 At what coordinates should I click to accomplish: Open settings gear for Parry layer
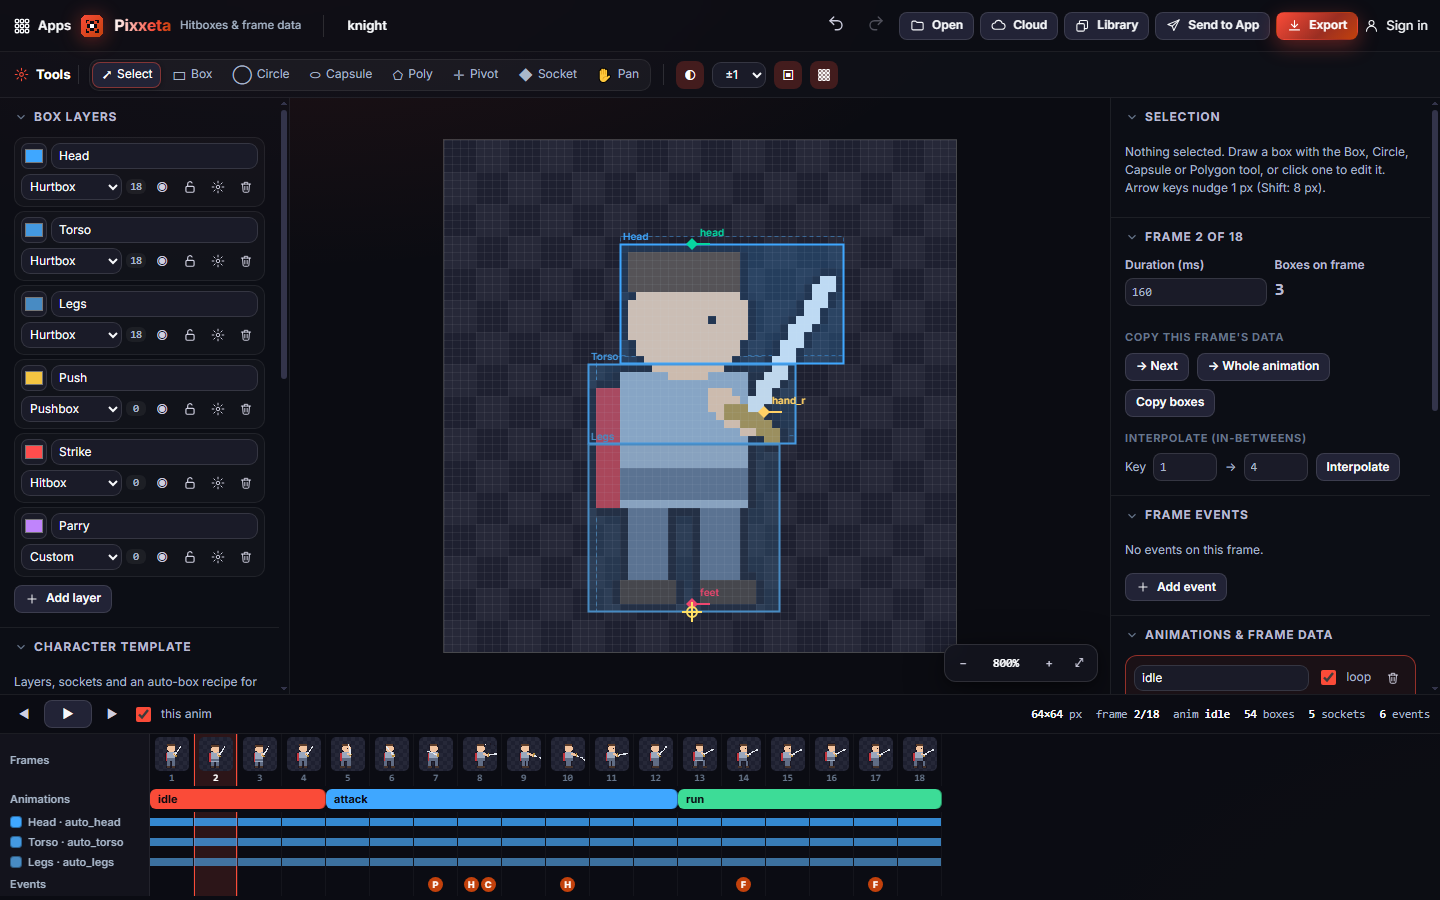(218, 557)
